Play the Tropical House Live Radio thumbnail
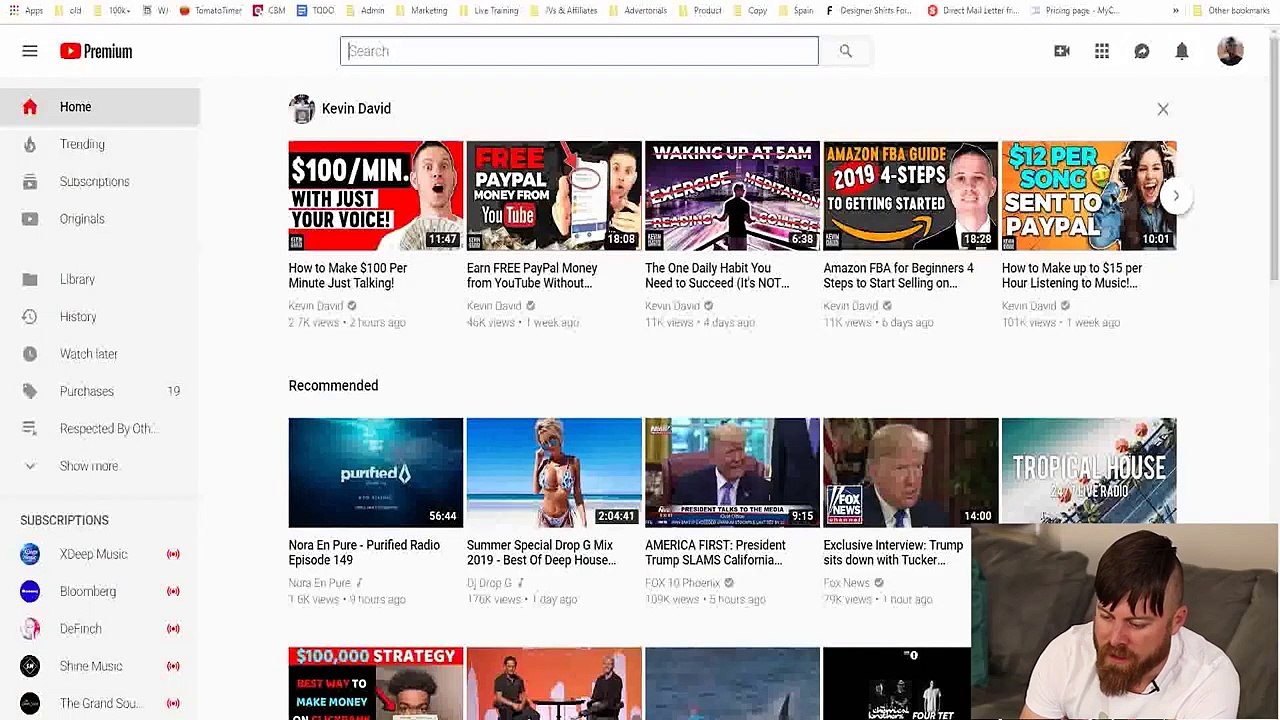 [x=1089, y=470]
